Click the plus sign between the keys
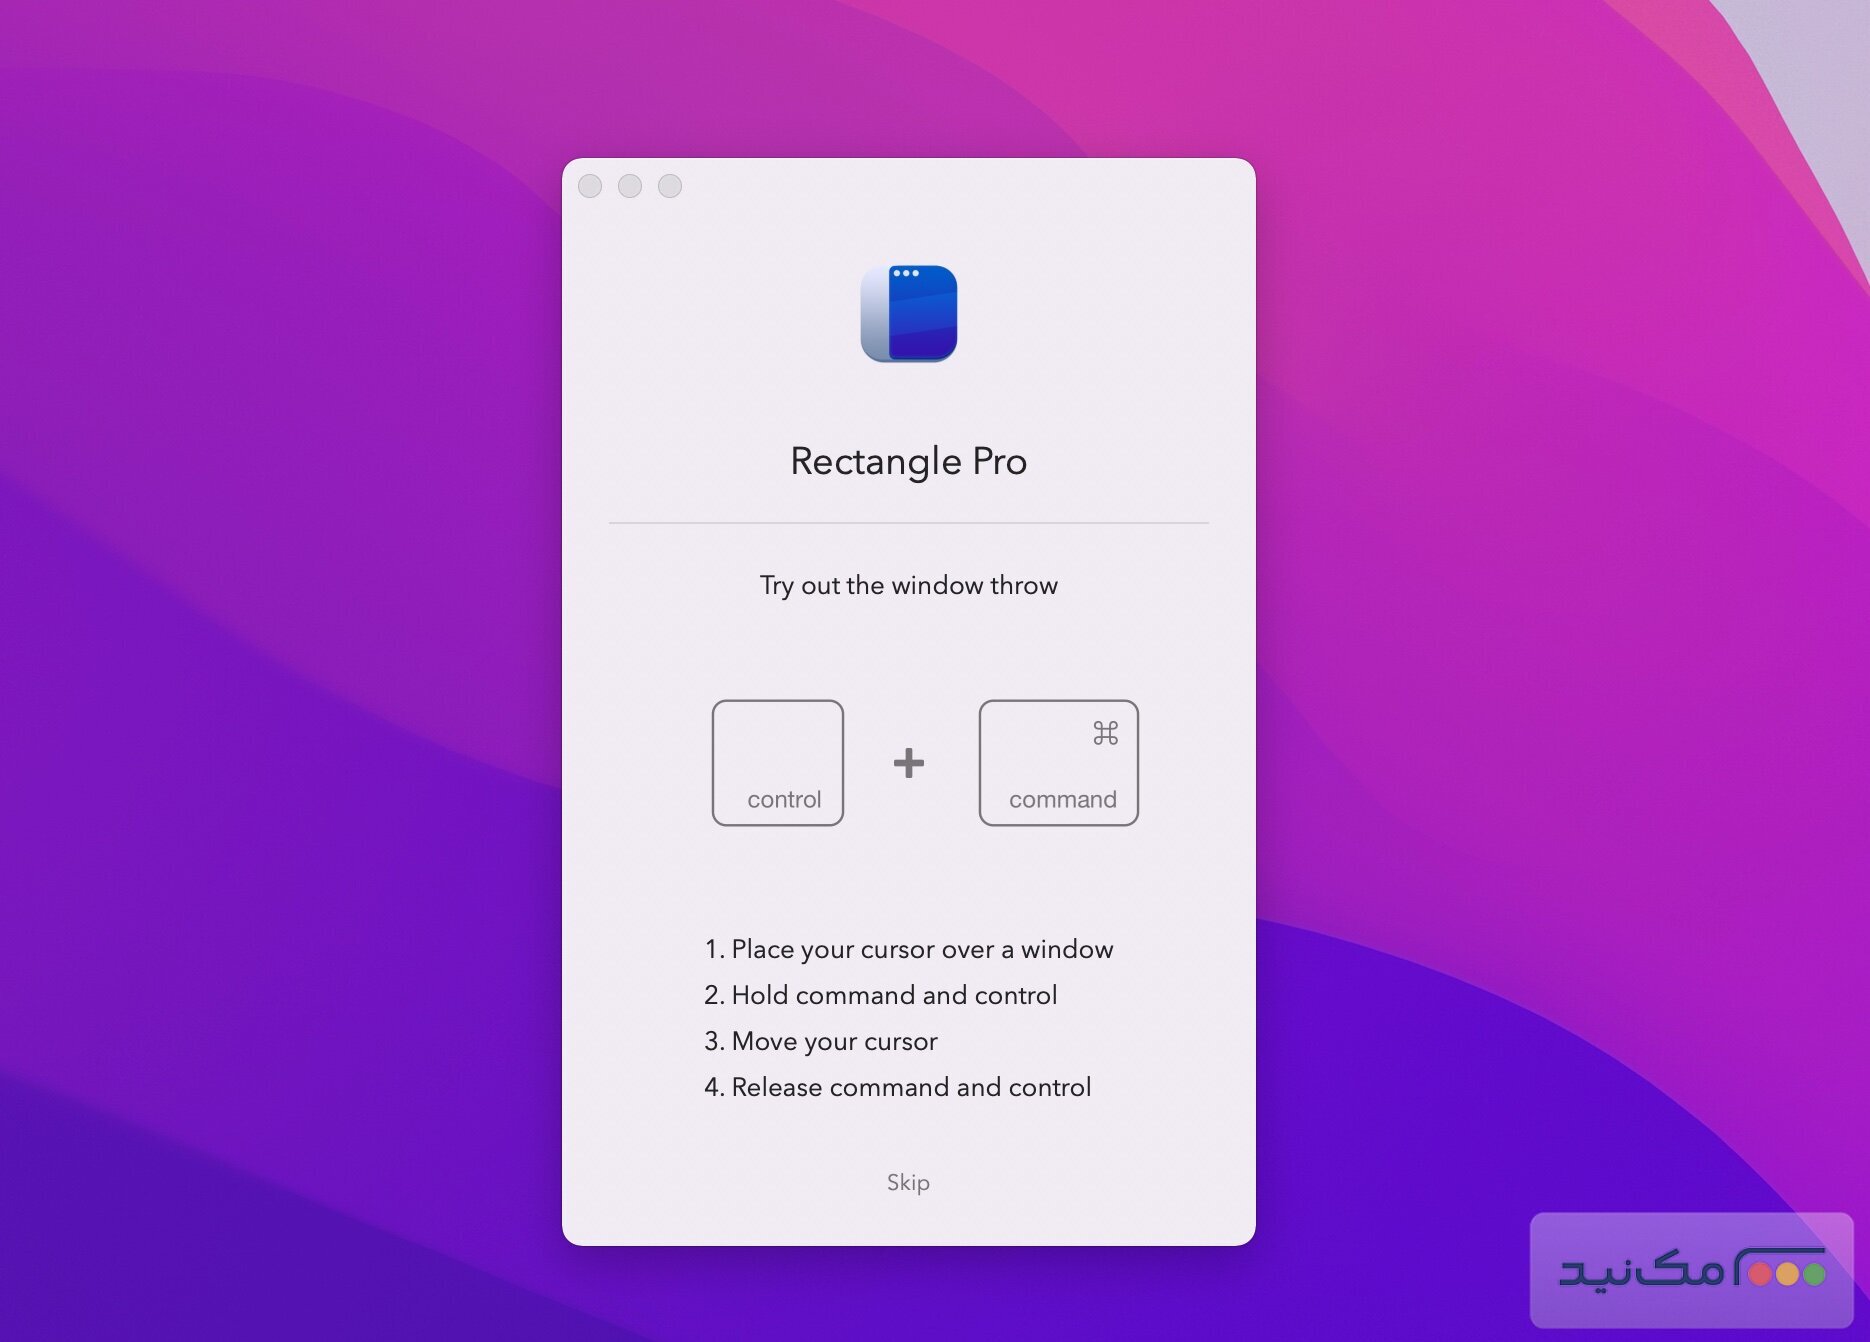 (909, 763)
